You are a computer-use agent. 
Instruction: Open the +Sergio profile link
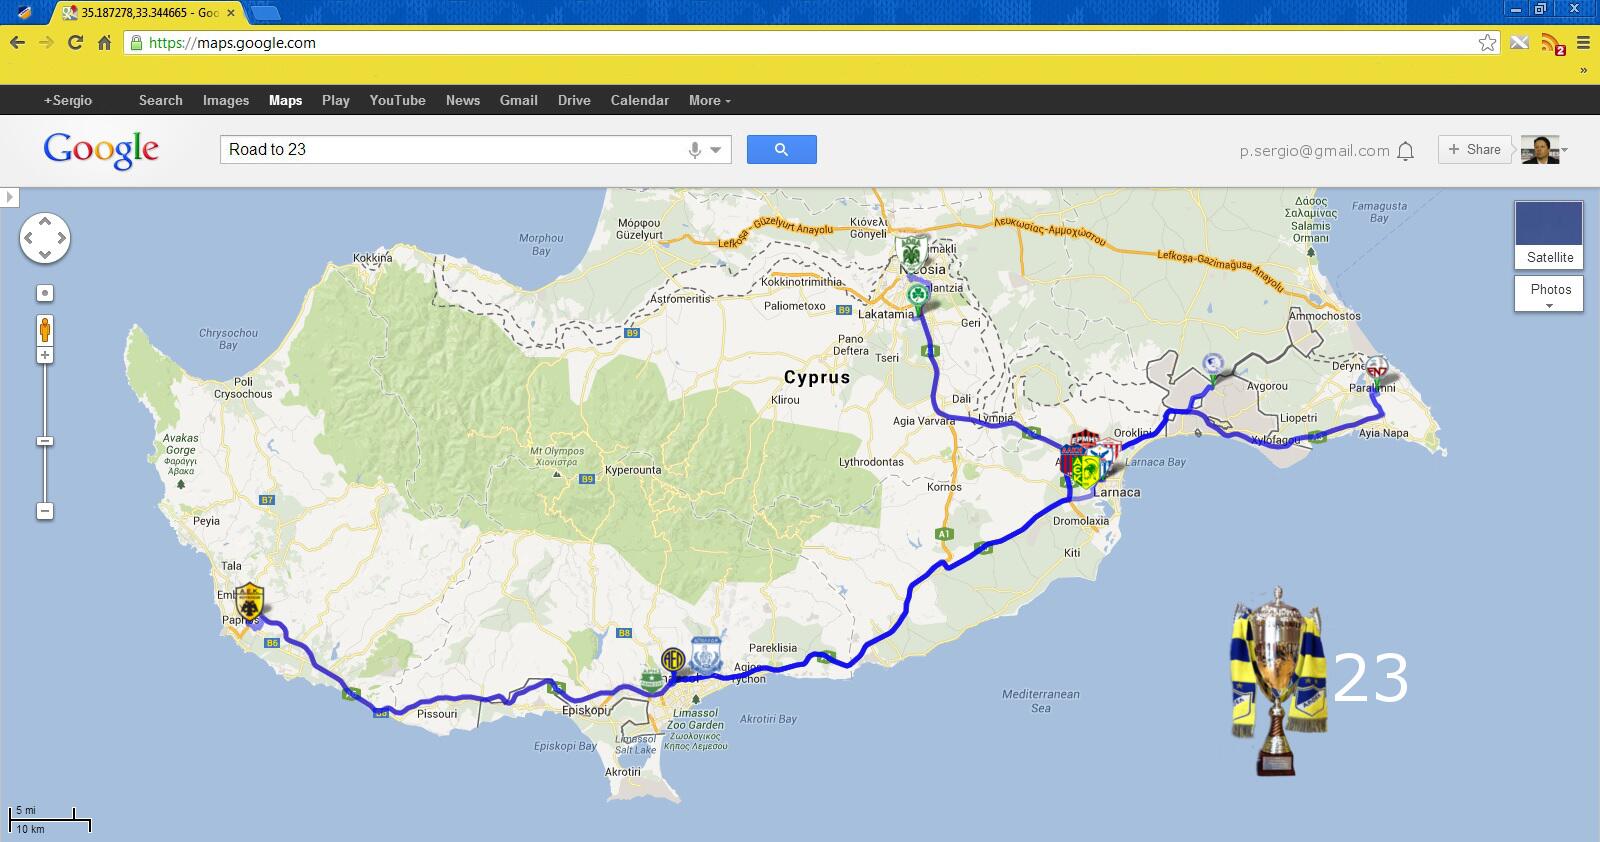pyautogui.click(x=67, y=100)
